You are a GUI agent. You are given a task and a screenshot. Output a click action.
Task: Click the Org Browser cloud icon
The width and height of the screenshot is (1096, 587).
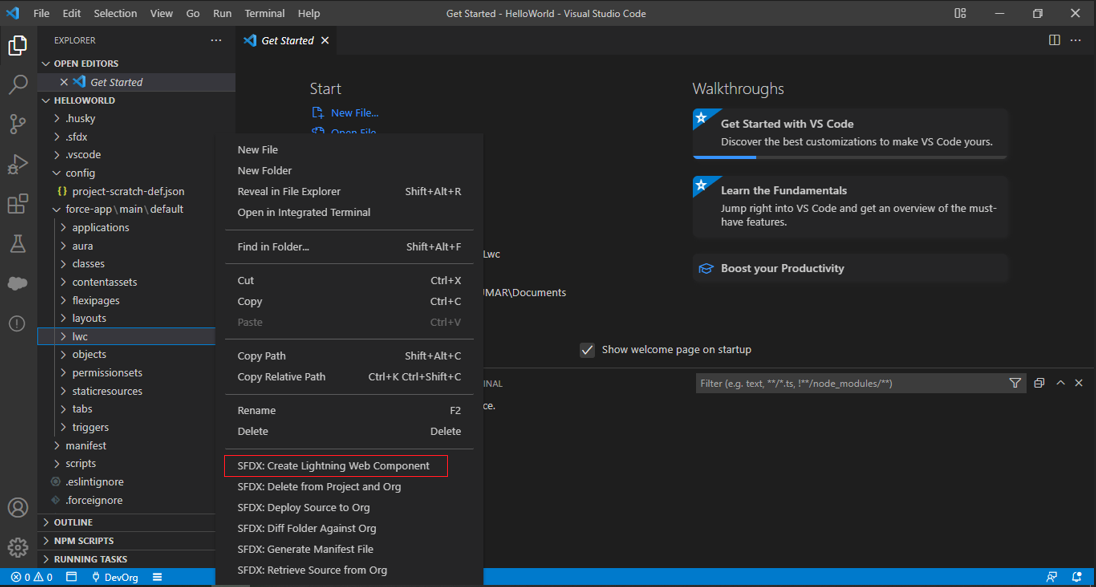[17, 283]
